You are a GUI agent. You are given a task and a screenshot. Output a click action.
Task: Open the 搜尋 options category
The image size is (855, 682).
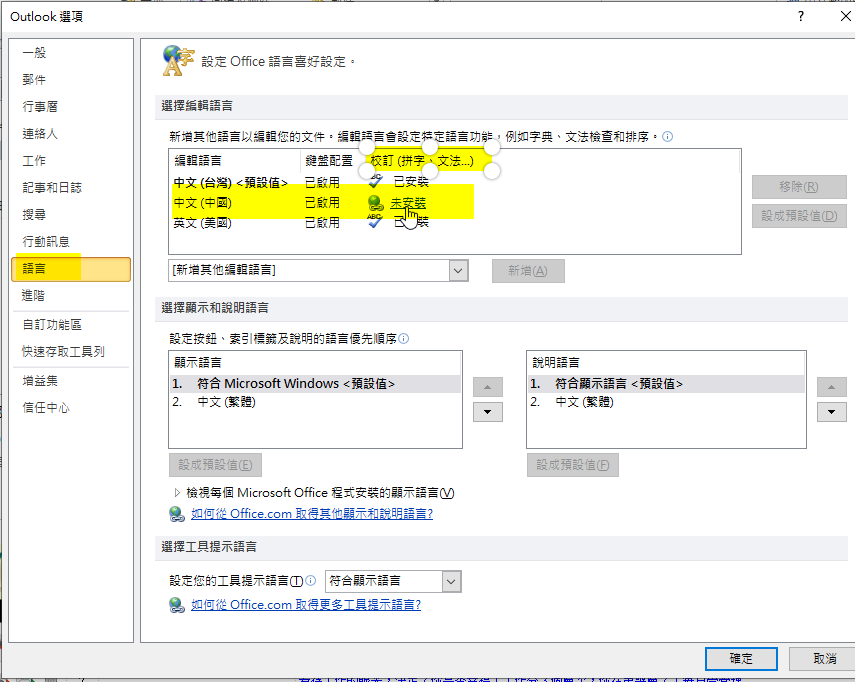pyautogui.click(x=71, y=215)
